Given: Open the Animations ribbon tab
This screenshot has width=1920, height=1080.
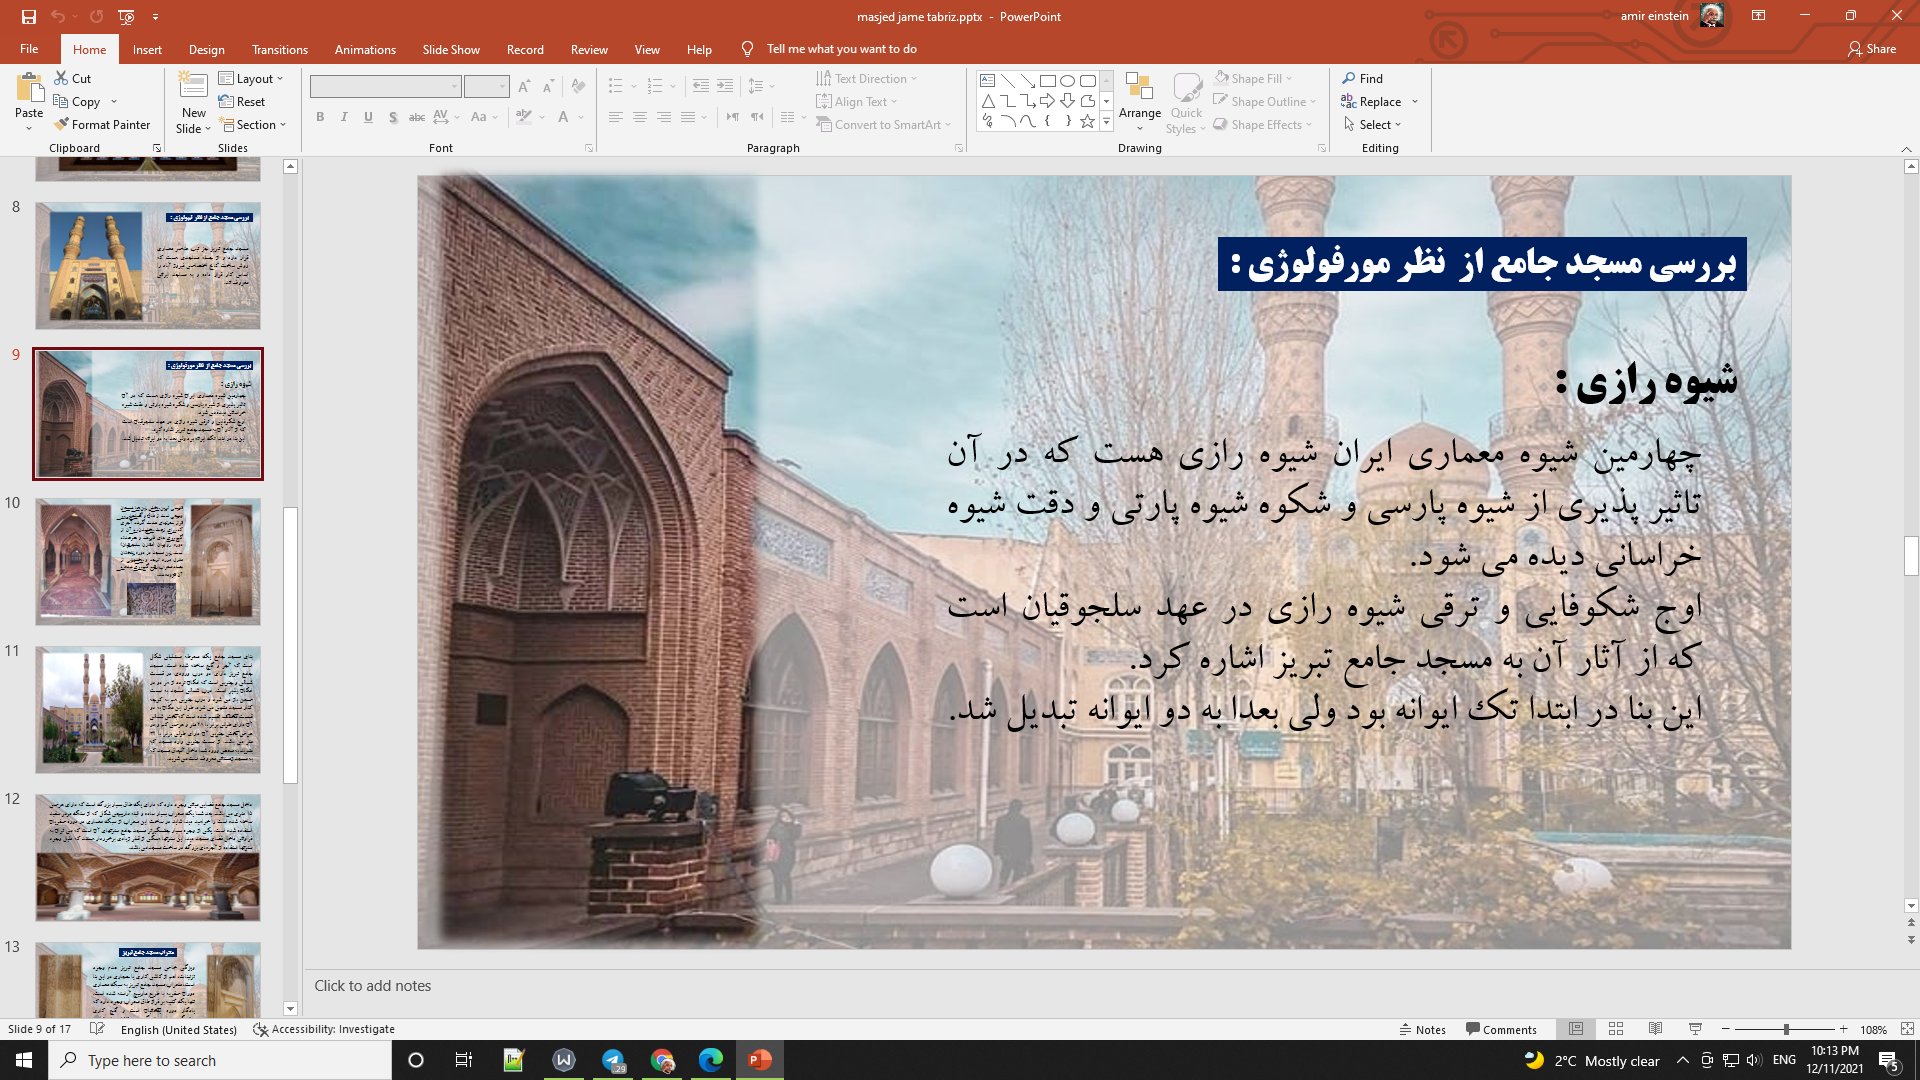Looking at the screenshot, I should click(x=365, y=49).
